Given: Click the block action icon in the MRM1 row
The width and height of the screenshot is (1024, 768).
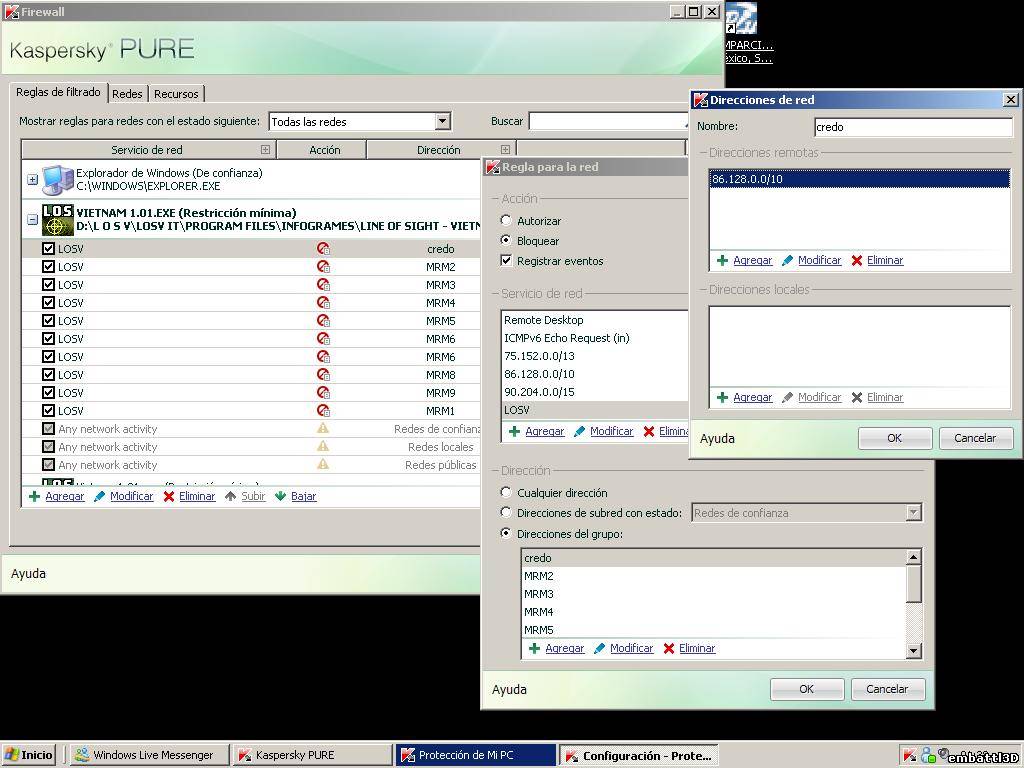Looking at the screenshot, I should 323,410.
